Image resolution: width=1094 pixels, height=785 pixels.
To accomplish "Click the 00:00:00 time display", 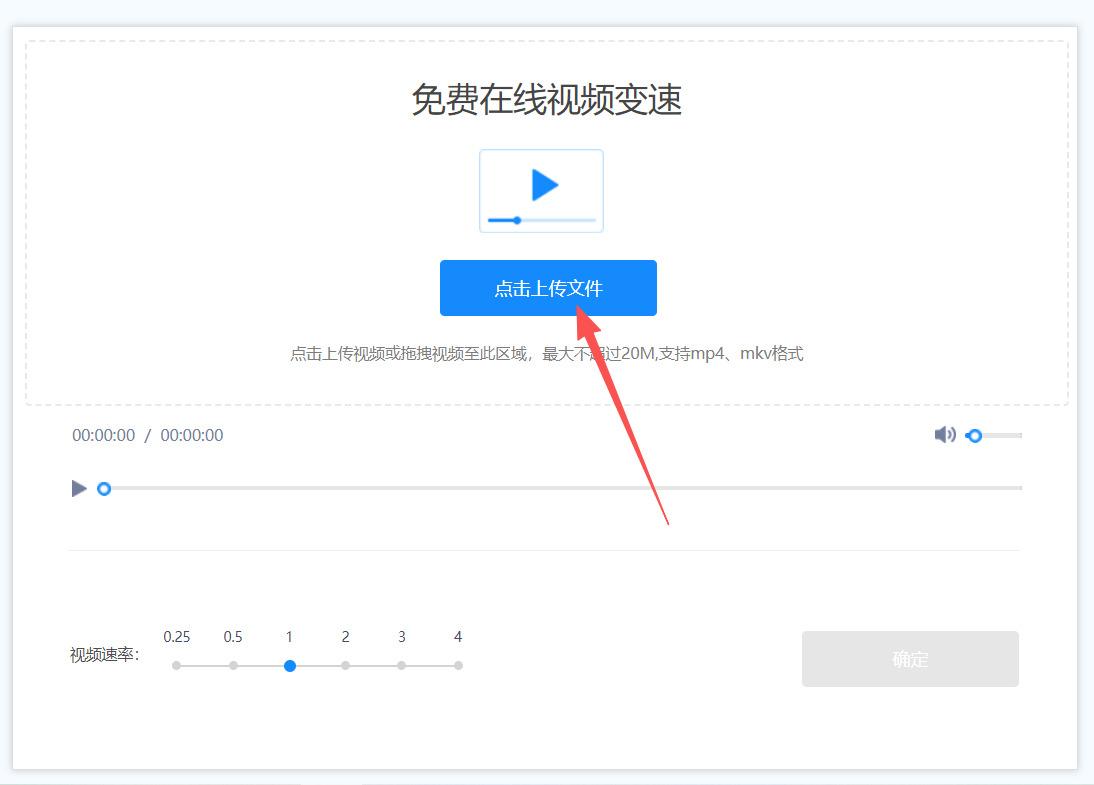I will pyautogui.click(x=103, y=435).
